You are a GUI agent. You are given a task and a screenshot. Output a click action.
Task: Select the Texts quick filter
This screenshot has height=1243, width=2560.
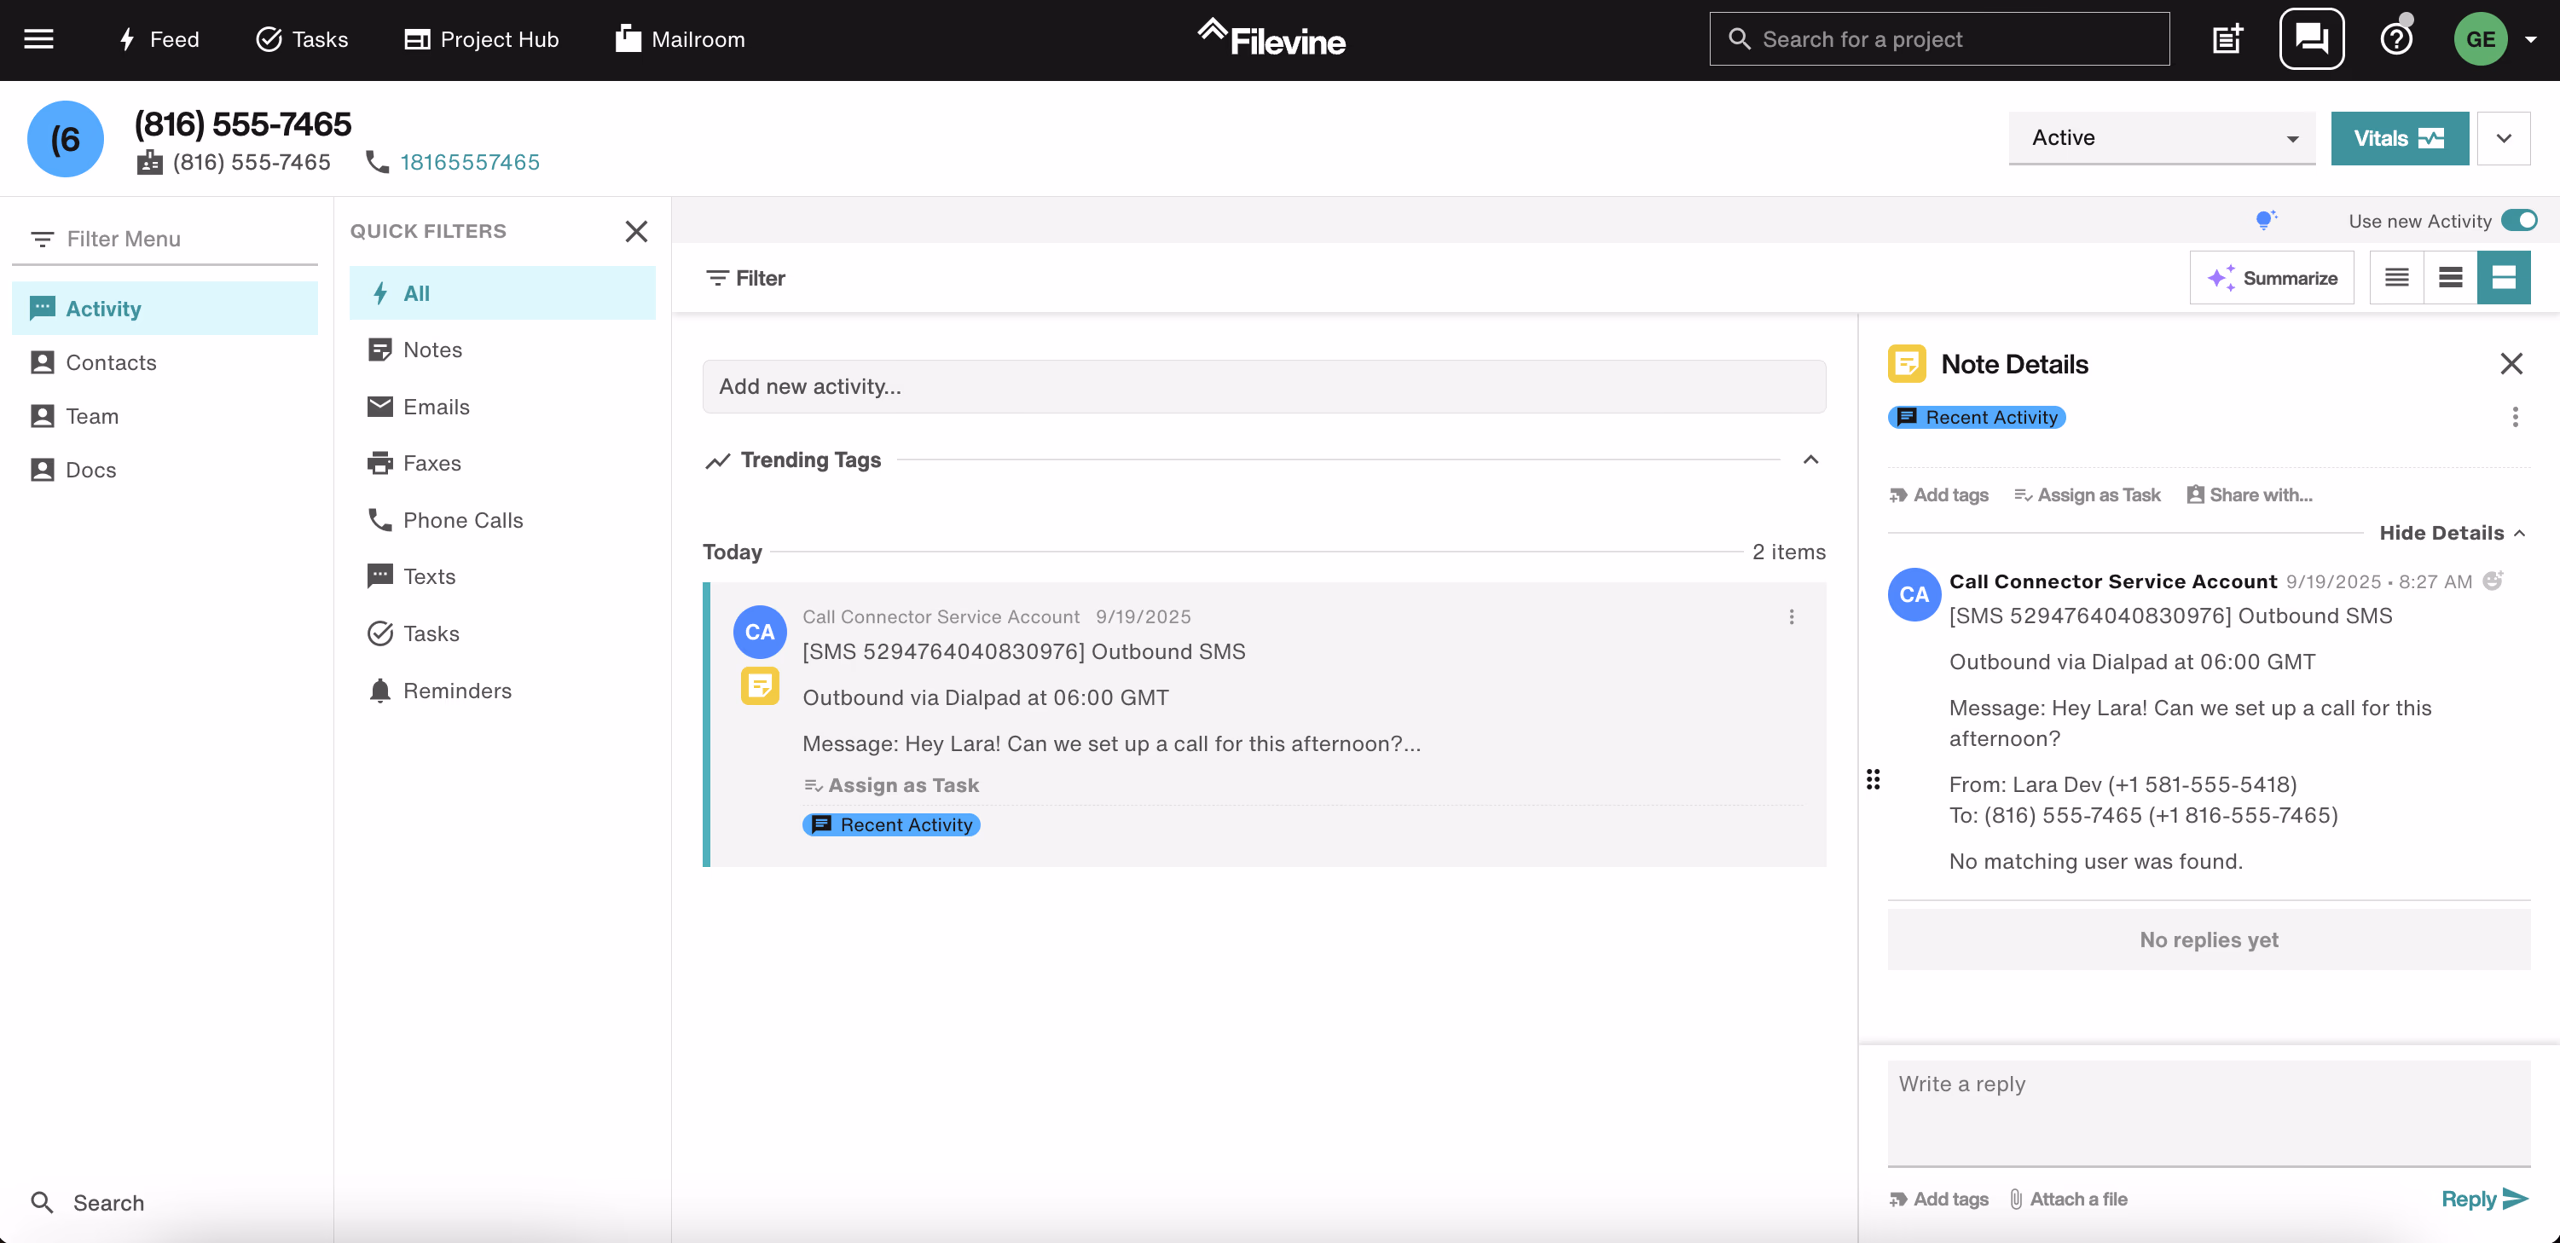coord(430,575)
